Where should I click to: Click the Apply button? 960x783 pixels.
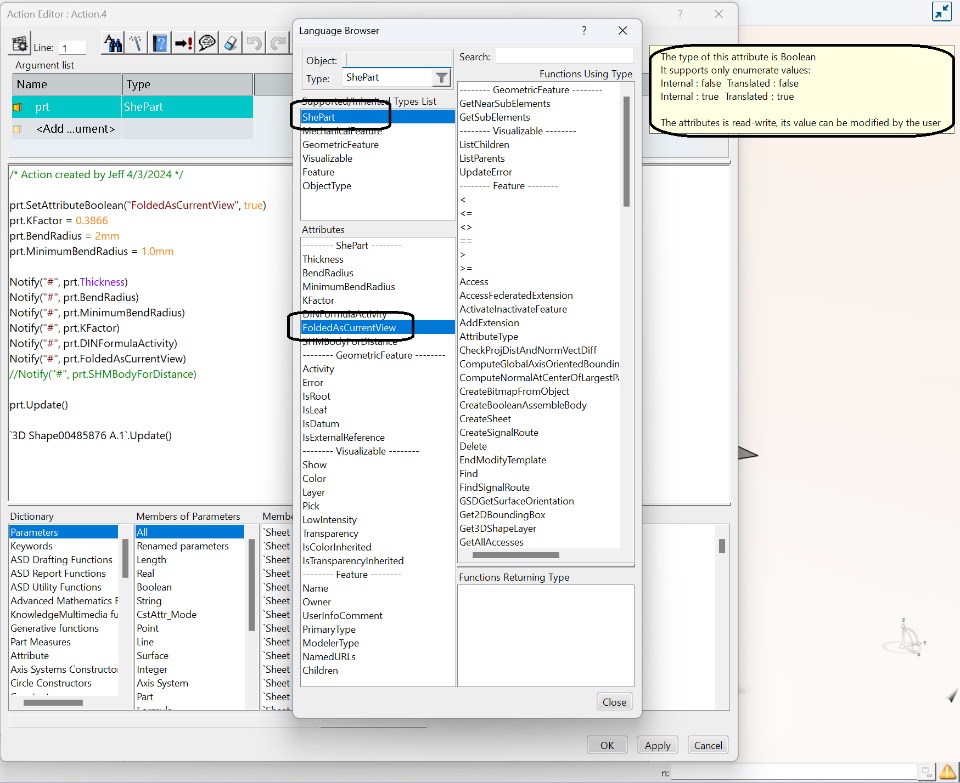pyautogui.click(x=658, y=745)
